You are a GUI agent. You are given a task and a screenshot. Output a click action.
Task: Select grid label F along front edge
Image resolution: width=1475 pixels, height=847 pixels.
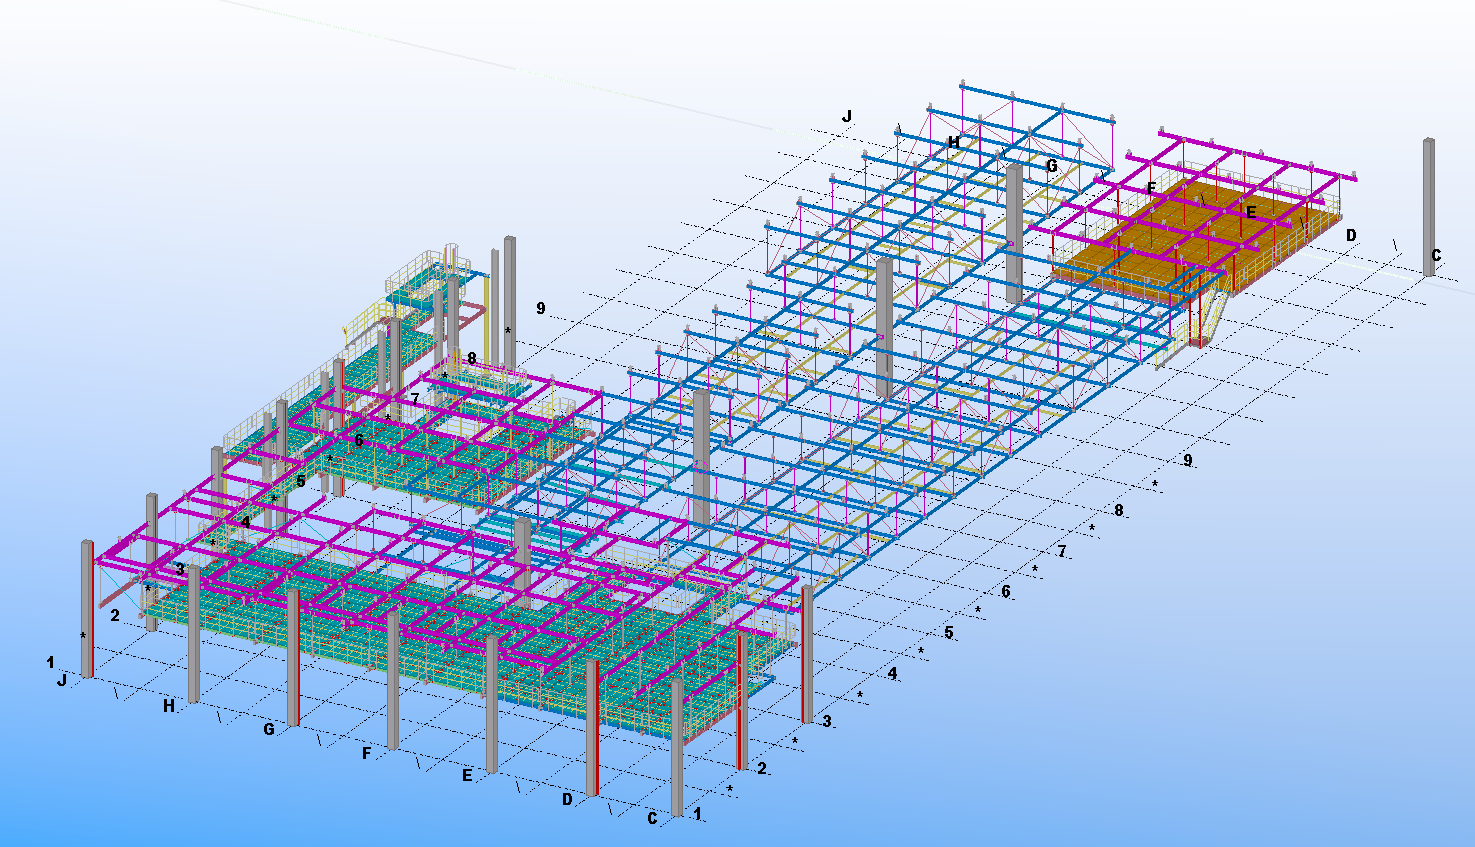367,753
